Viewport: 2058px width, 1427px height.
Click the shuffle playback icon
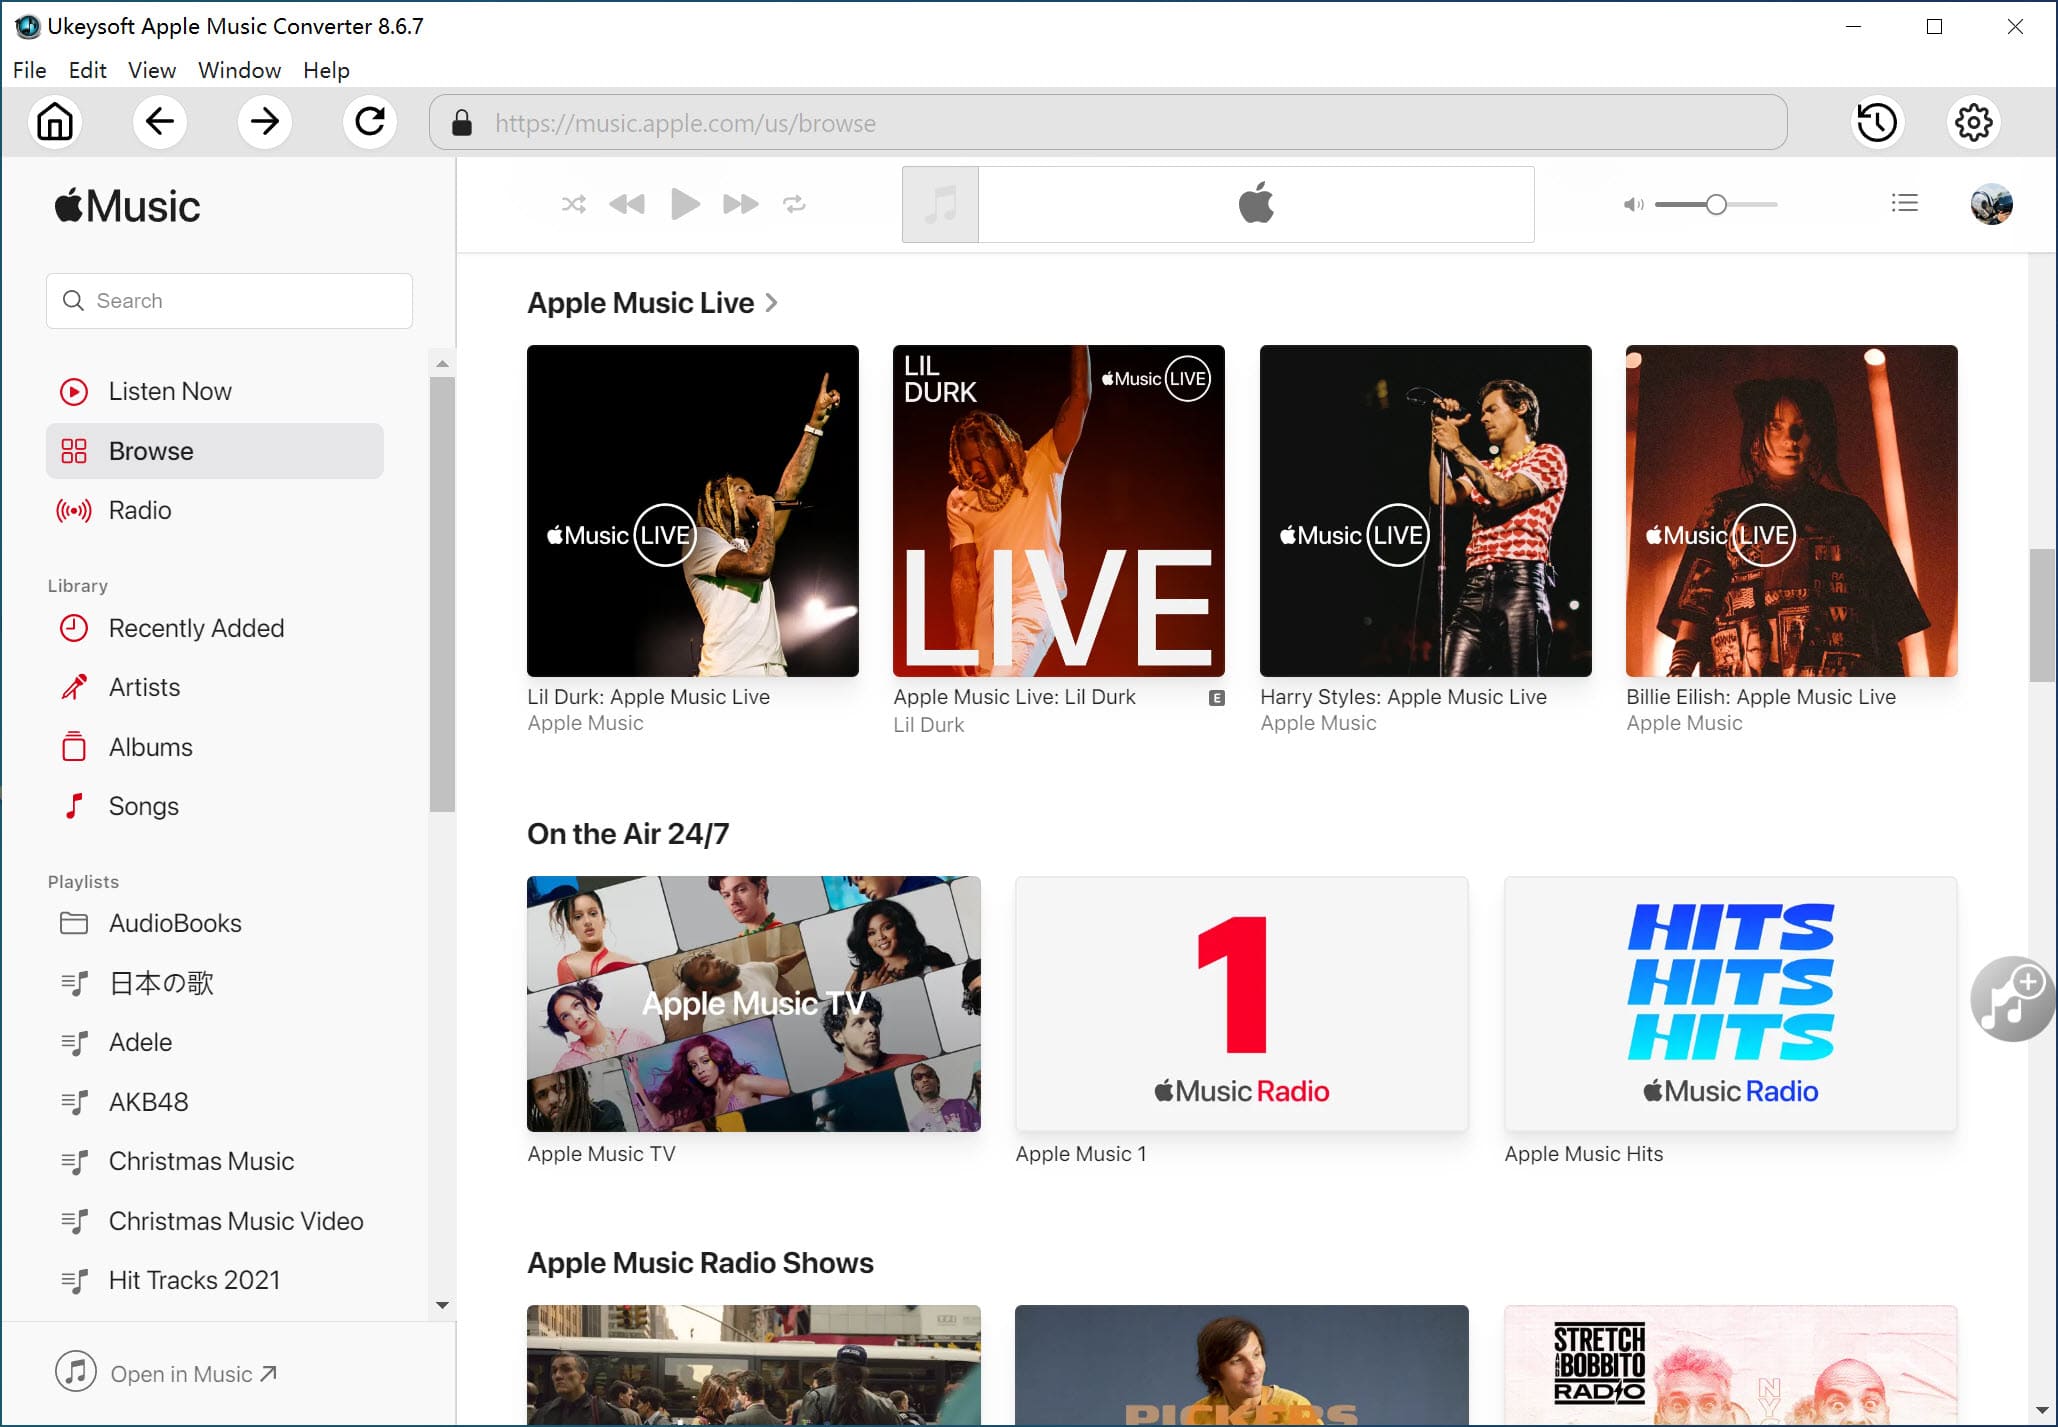tap(572, 203)
